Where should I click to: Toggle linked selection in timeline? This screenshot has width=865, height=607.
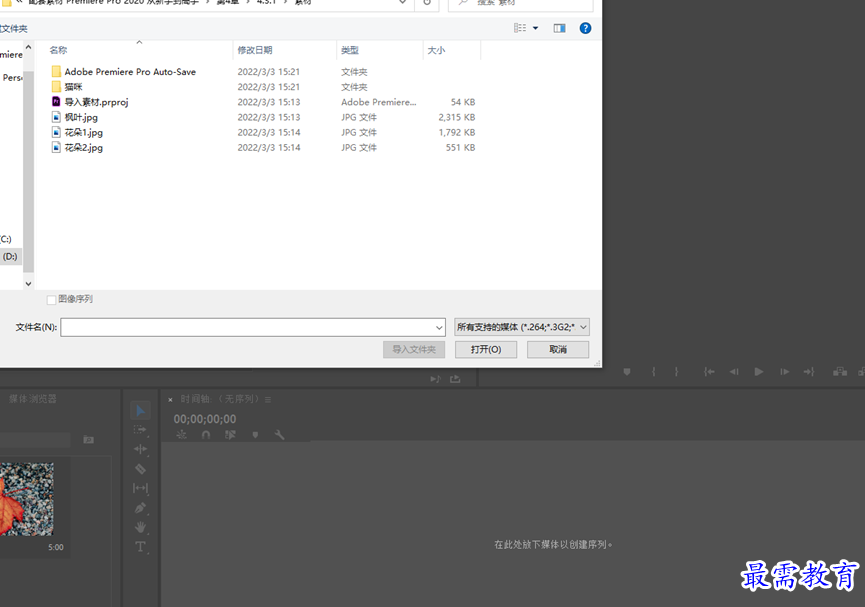tap(231, 435)
